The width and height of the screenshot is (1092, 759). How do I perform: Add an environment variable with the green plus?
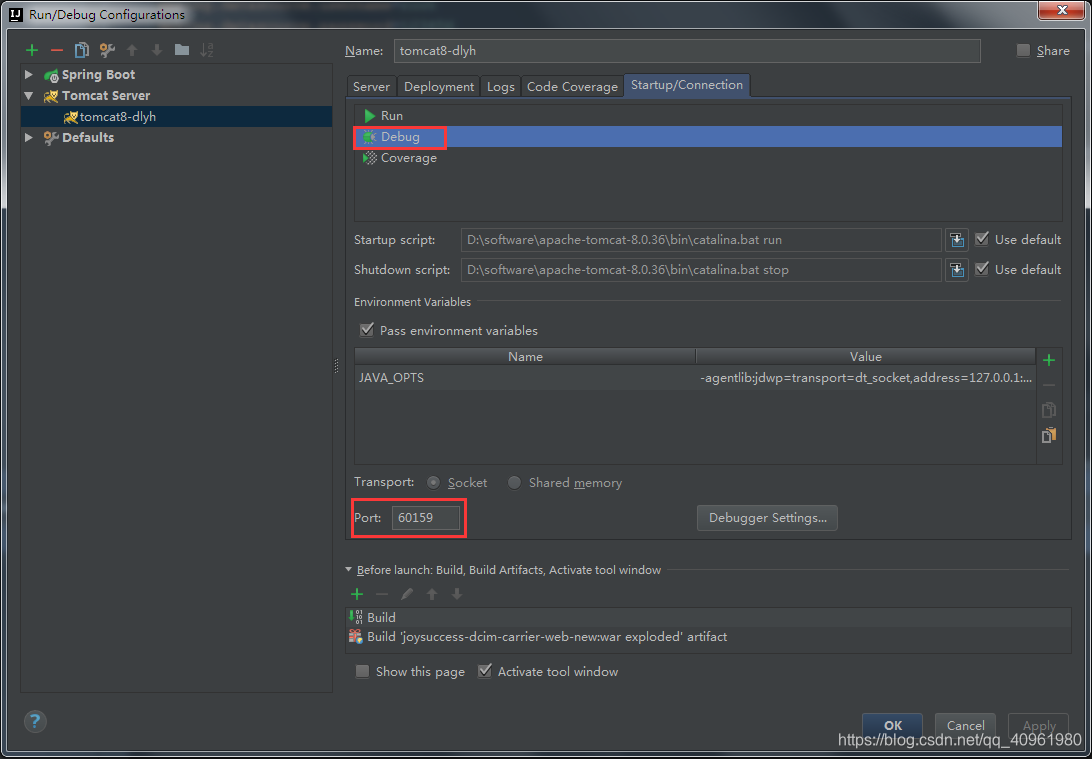(1049, 360)
